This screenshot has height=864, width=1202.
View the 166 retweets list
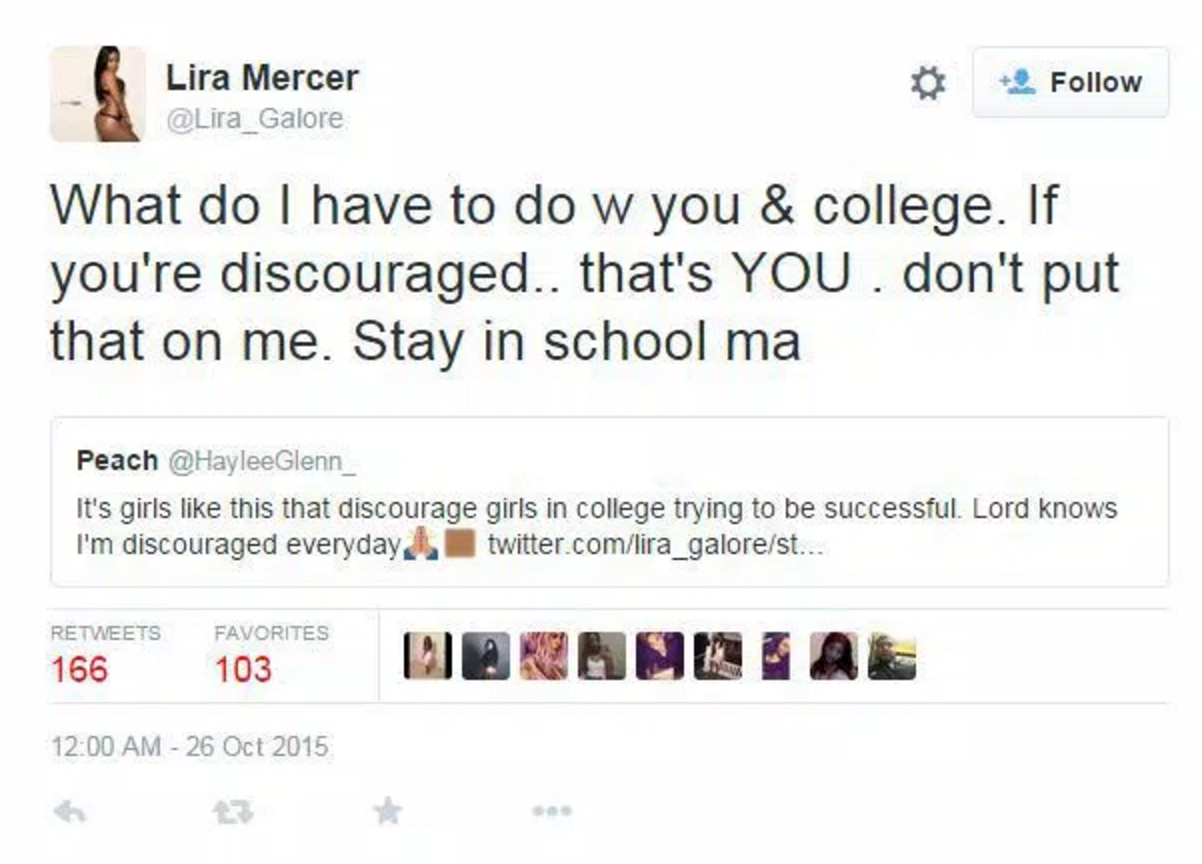pos(80,667)
